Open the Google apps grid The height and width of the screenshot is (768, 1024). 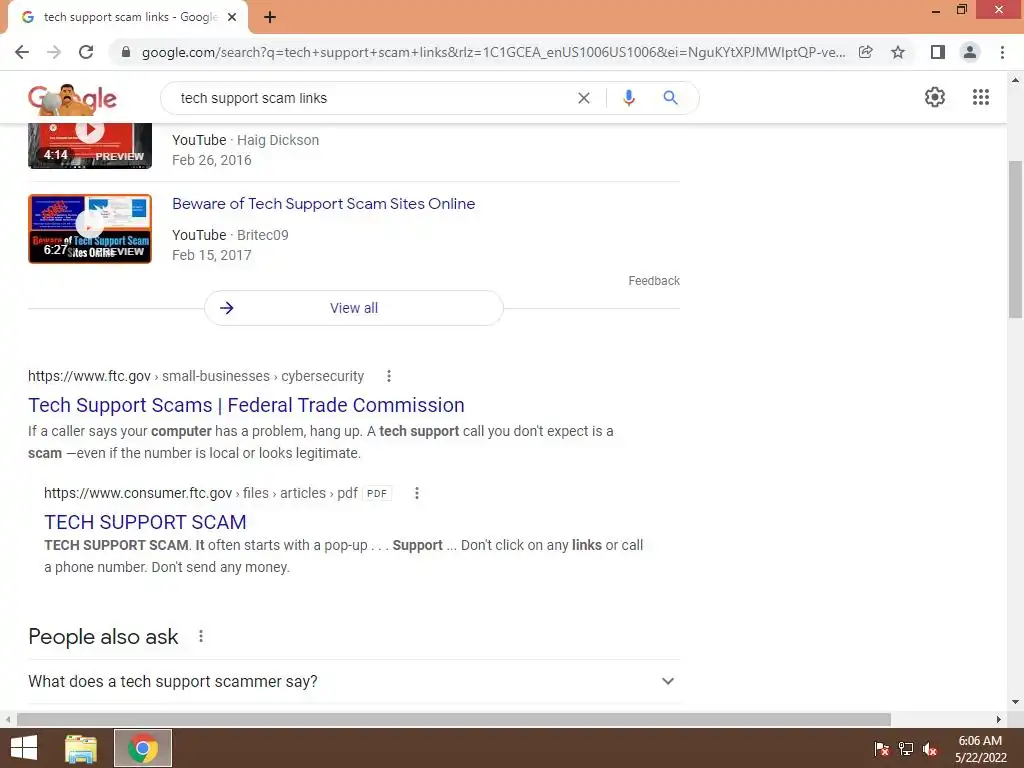coord(981,97)
